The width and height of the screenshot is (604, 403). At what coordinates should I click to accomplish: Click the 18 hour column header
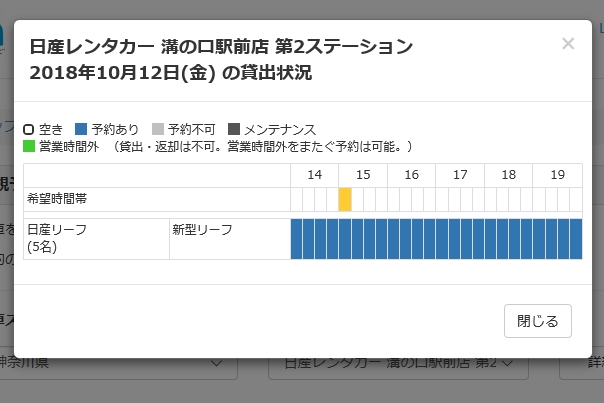click(508, 175)
